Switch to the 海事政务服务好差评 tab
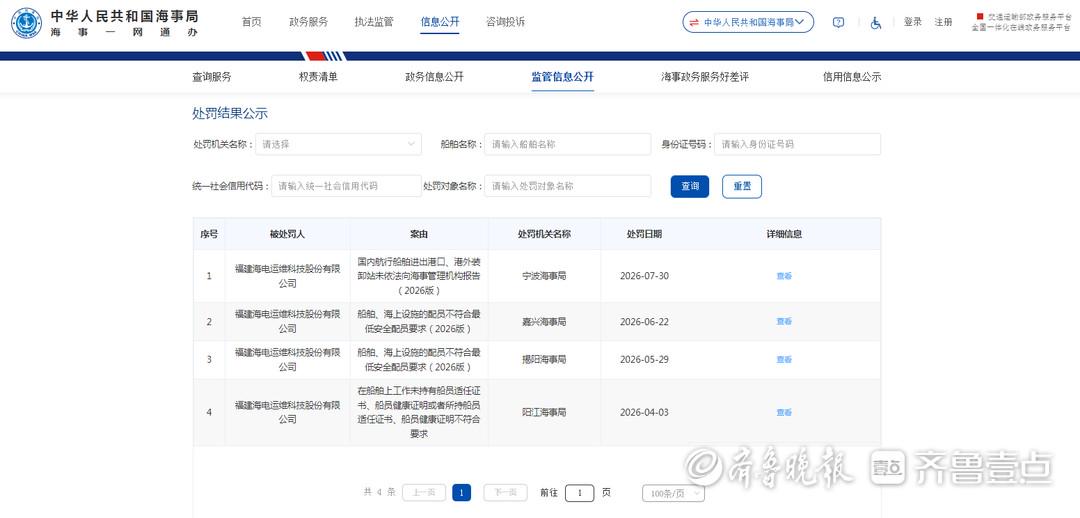This screenshot has width=1080, height=518. [705, 77]
